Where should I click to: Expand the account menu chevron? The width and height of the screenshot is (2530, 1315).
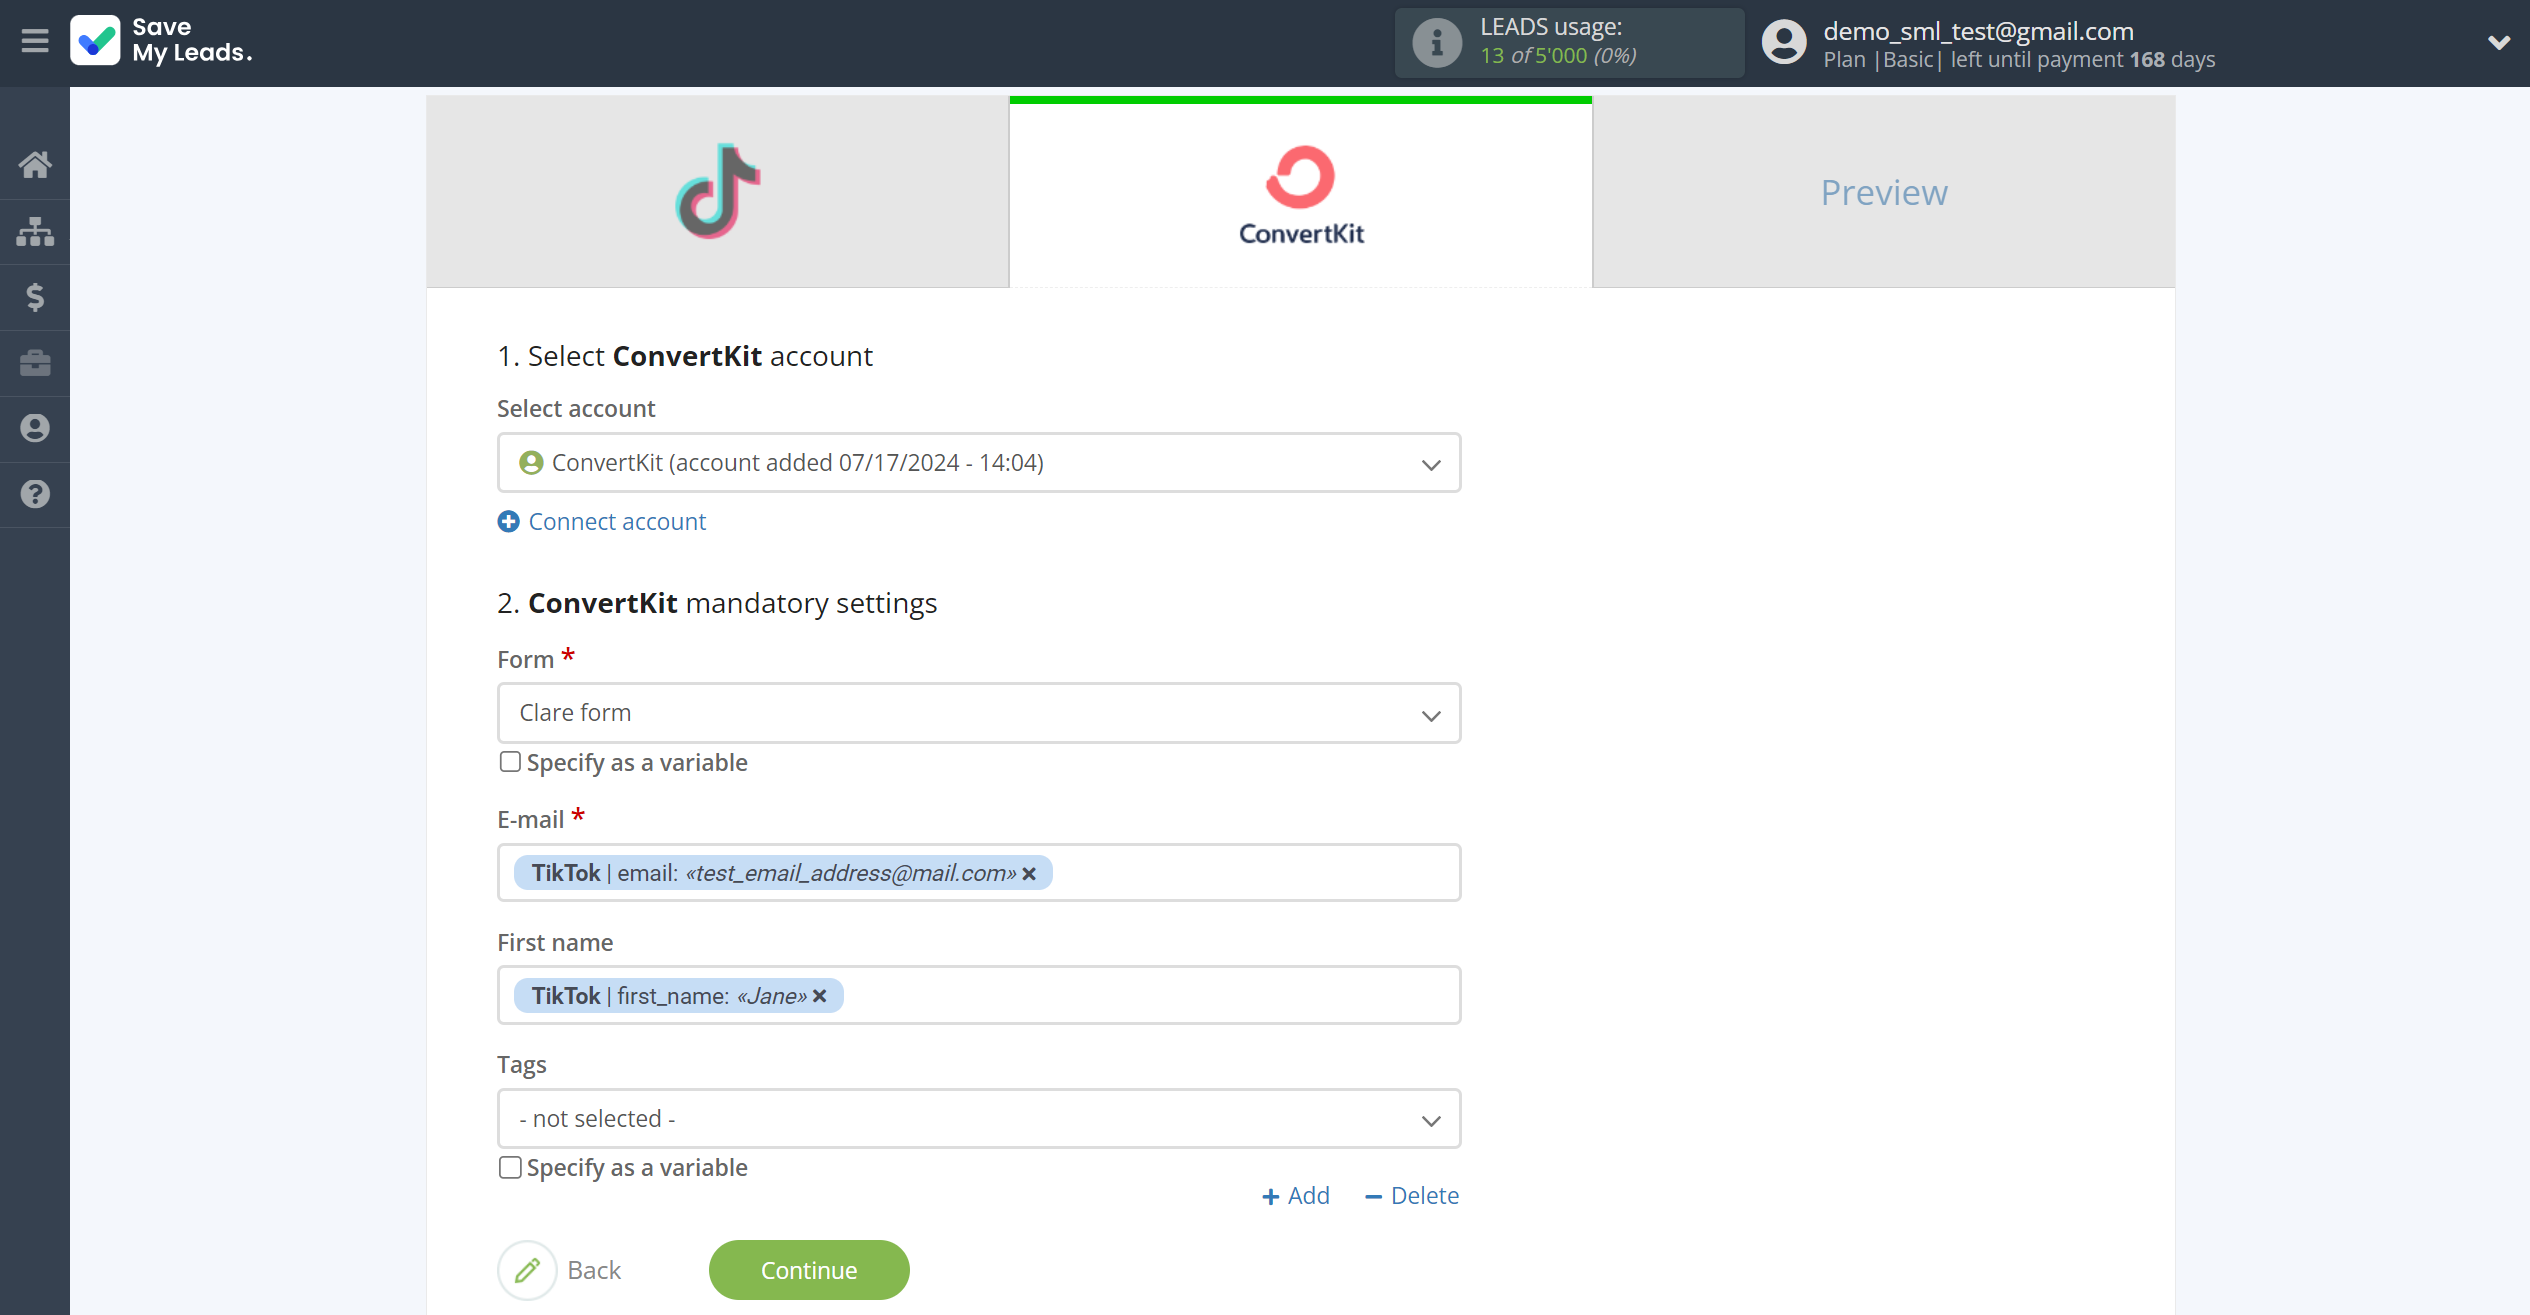pos(2498,42)
